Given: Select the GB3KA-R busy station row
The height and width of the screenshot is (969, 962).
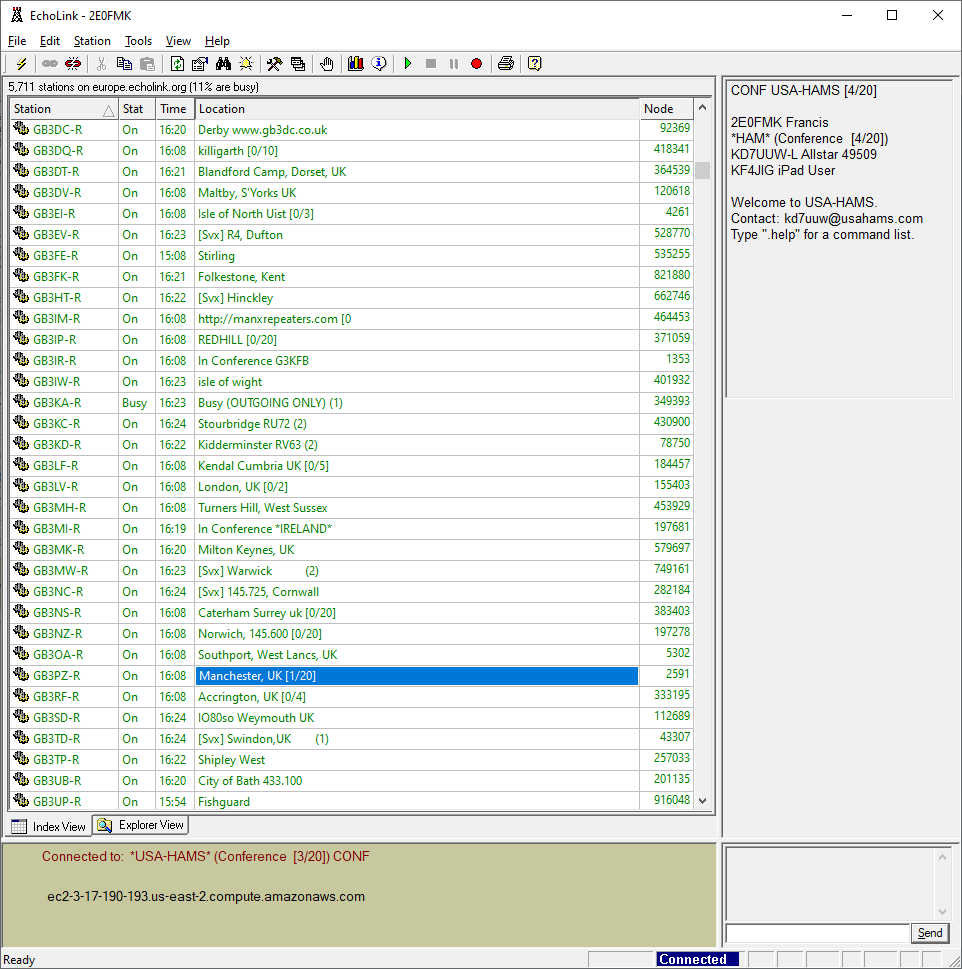Looking at the screenshot, I should coord(57,403).
